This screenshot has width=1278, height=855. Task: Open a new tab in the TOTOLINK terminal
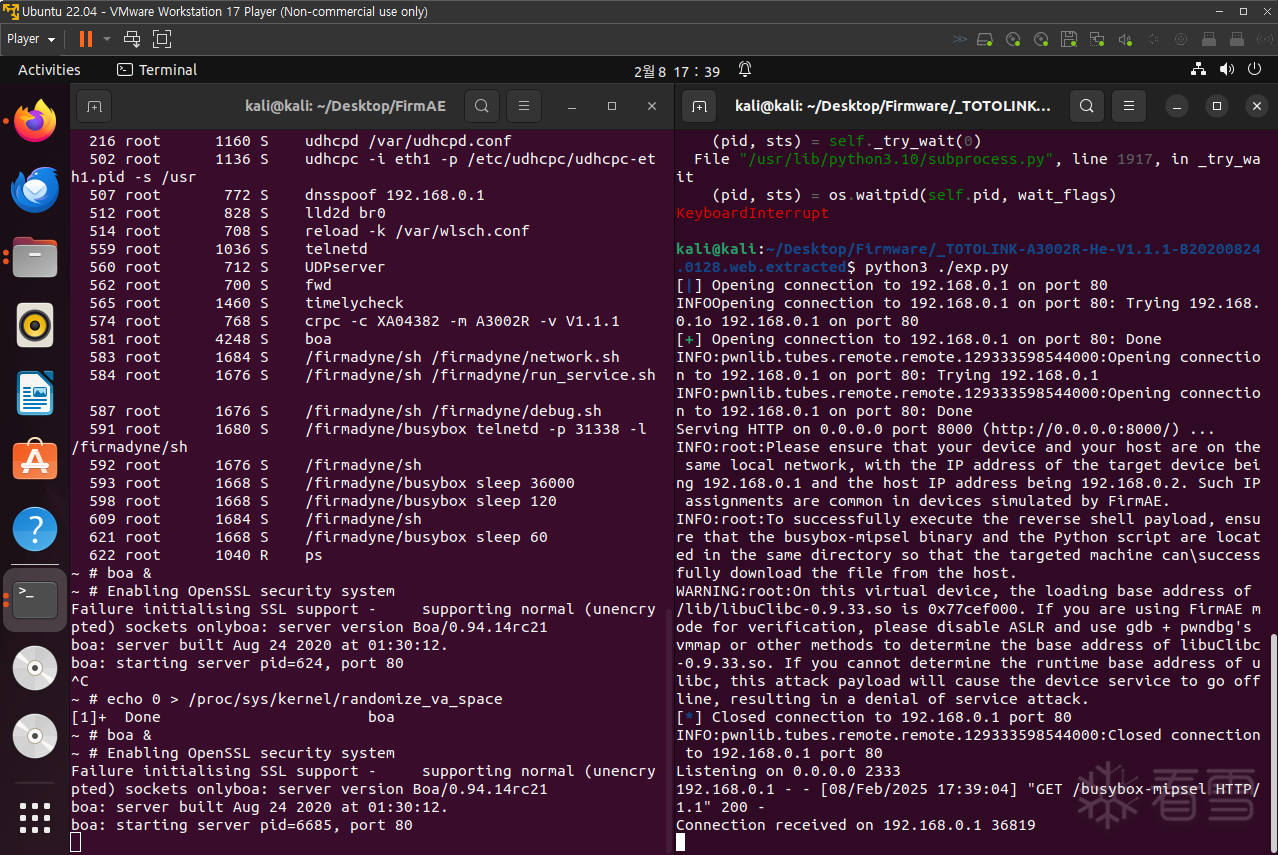pos(699,106)
